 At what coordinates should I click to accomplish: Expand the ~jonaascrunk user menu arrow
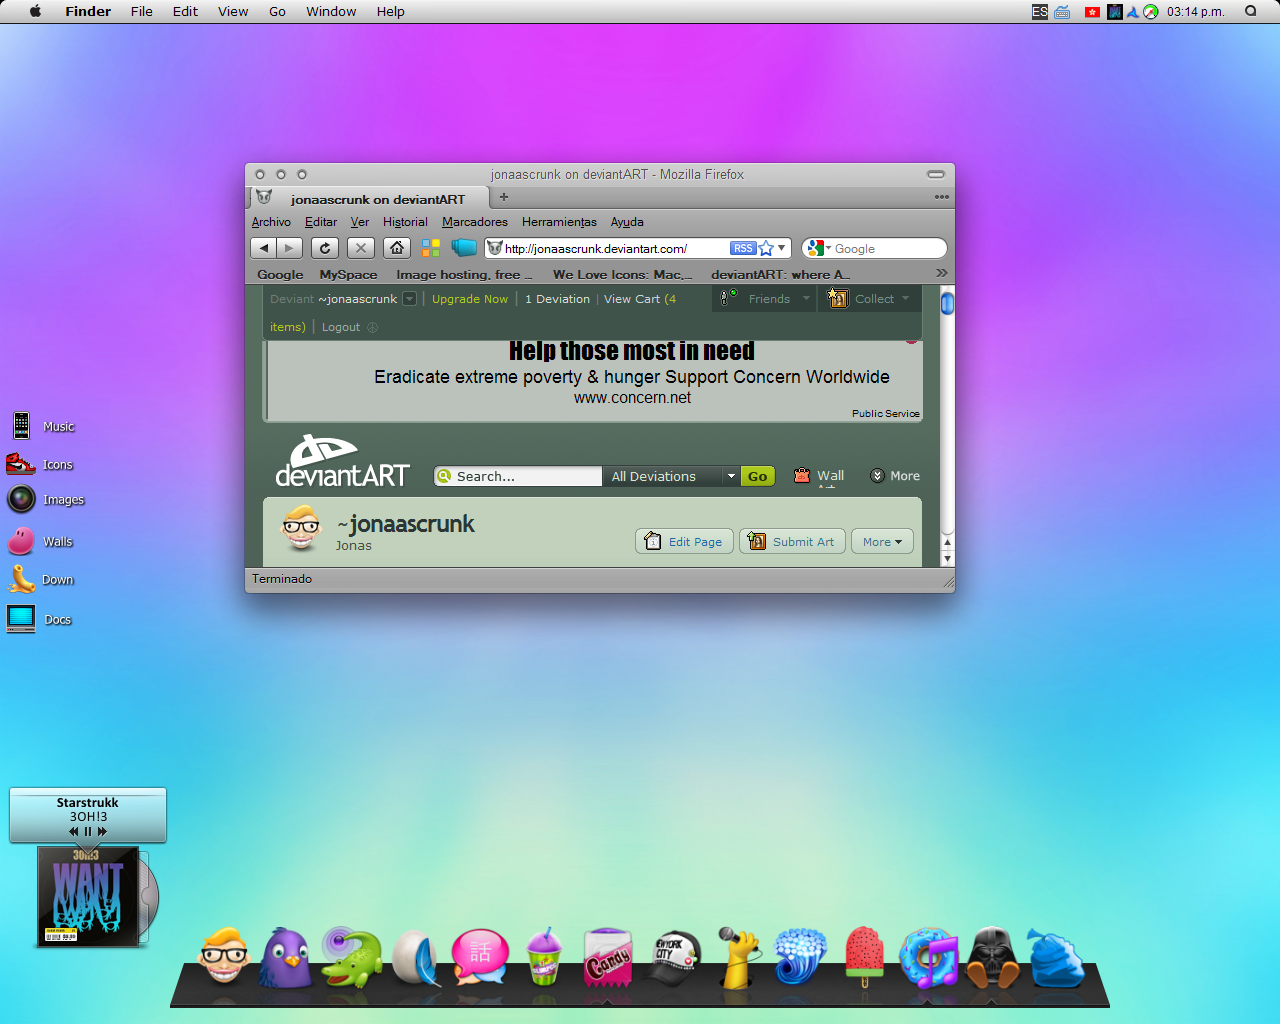409,299
